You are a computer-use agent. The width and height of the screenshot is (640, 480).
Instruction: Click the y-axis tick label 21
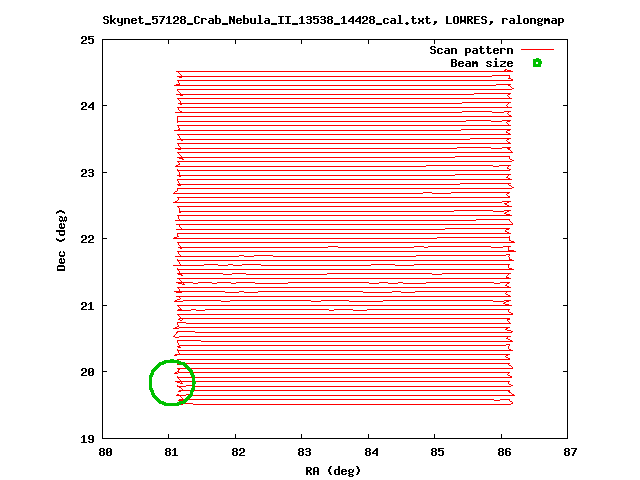87,306
